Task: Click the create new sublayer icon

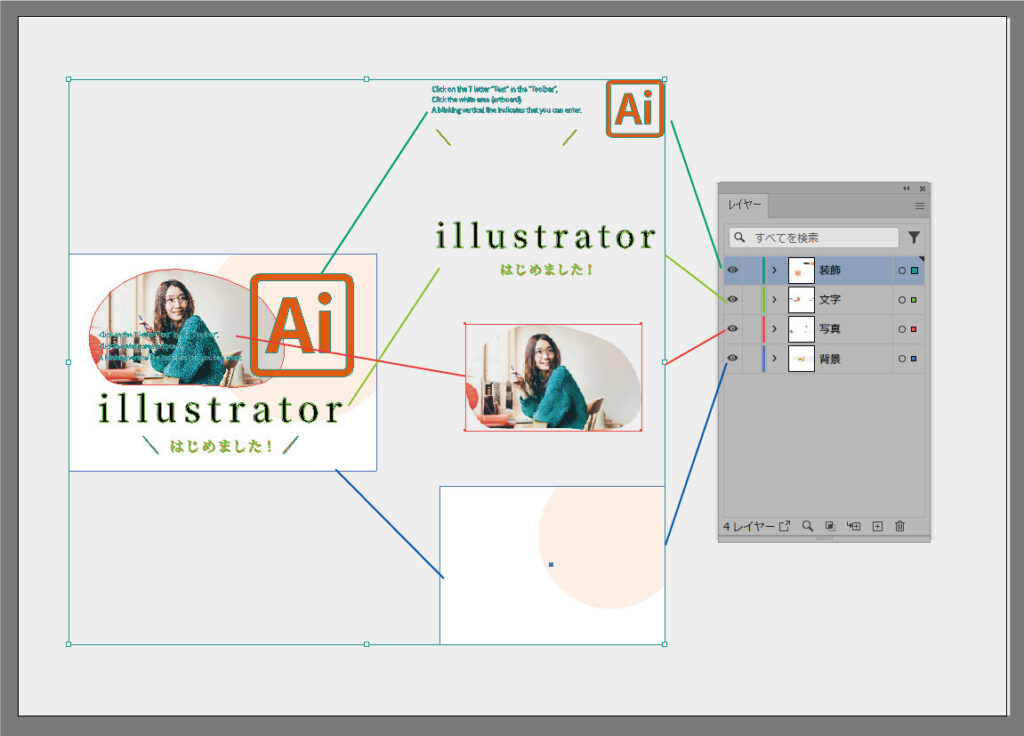Action: click(853, 526)
